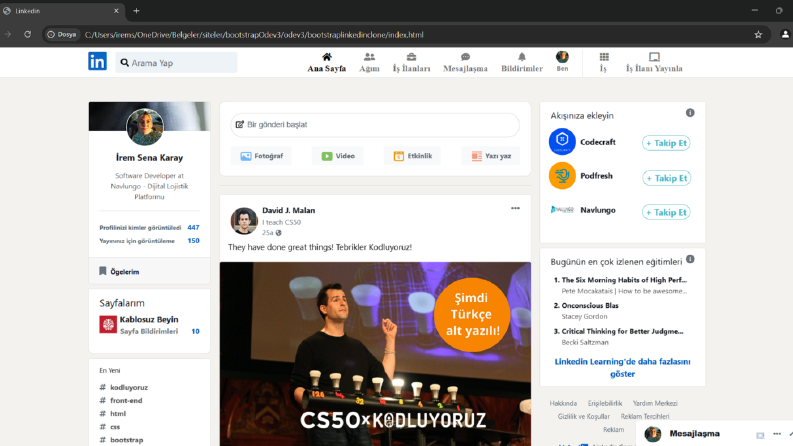Screen dimensions: 793x446
Task: Click the search magnifier icon
Action: point(124,63)
